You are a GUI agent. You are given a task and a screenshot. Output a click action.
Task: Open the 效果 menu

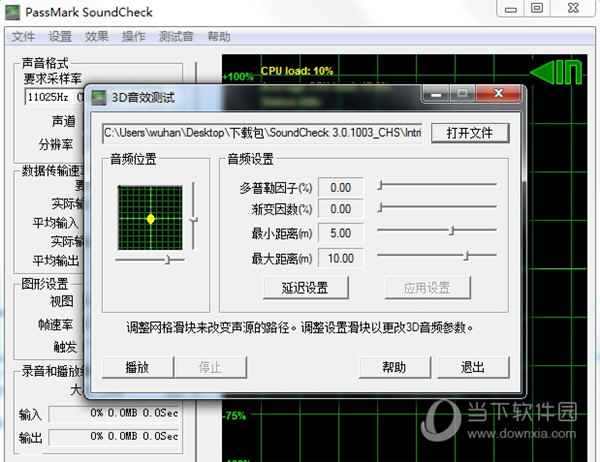tap(96, 37)
